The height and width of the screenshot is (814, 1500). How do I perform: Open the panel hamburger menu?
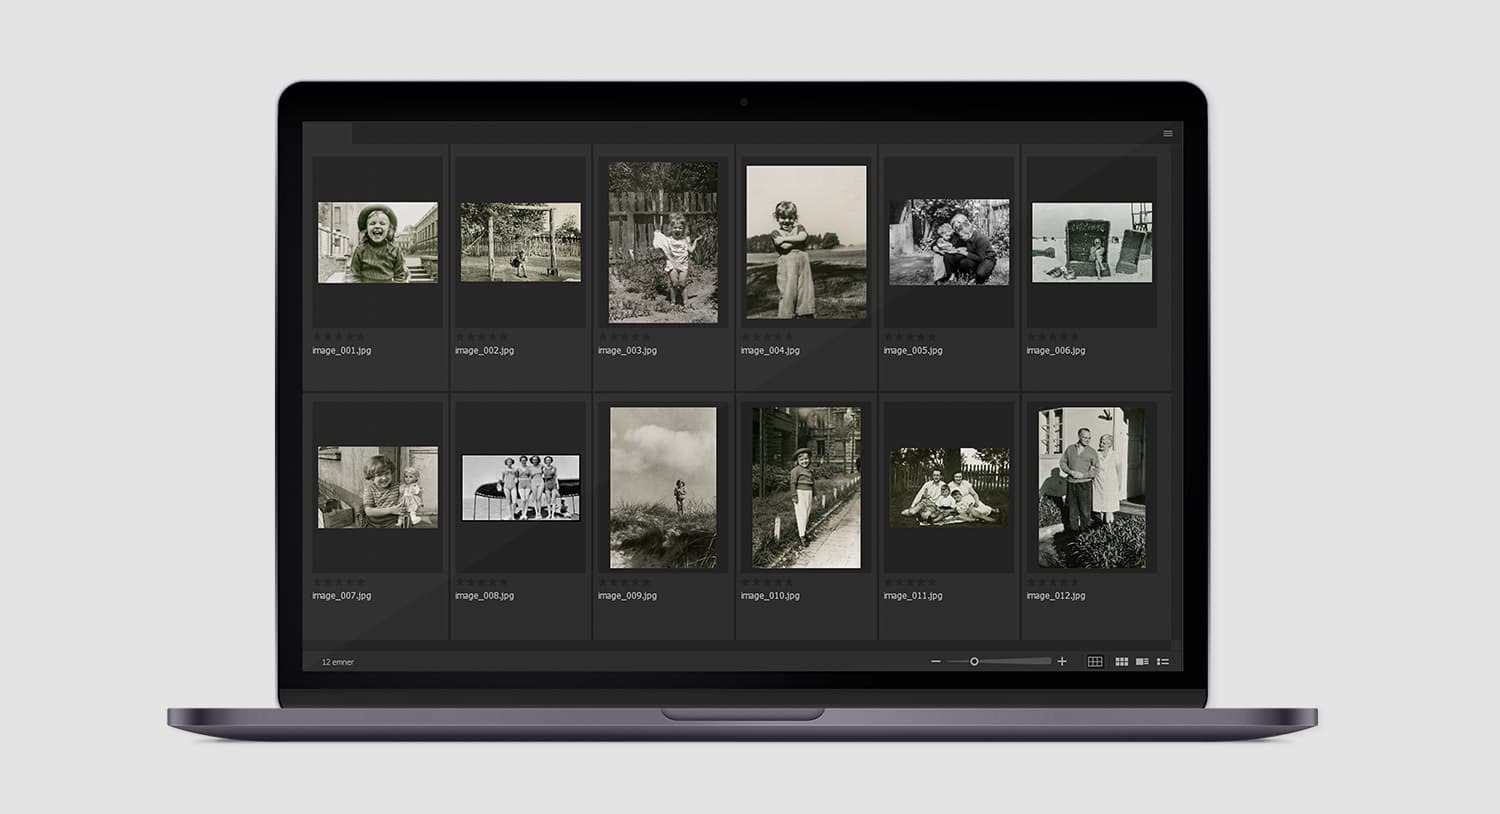coord(1167,133)
